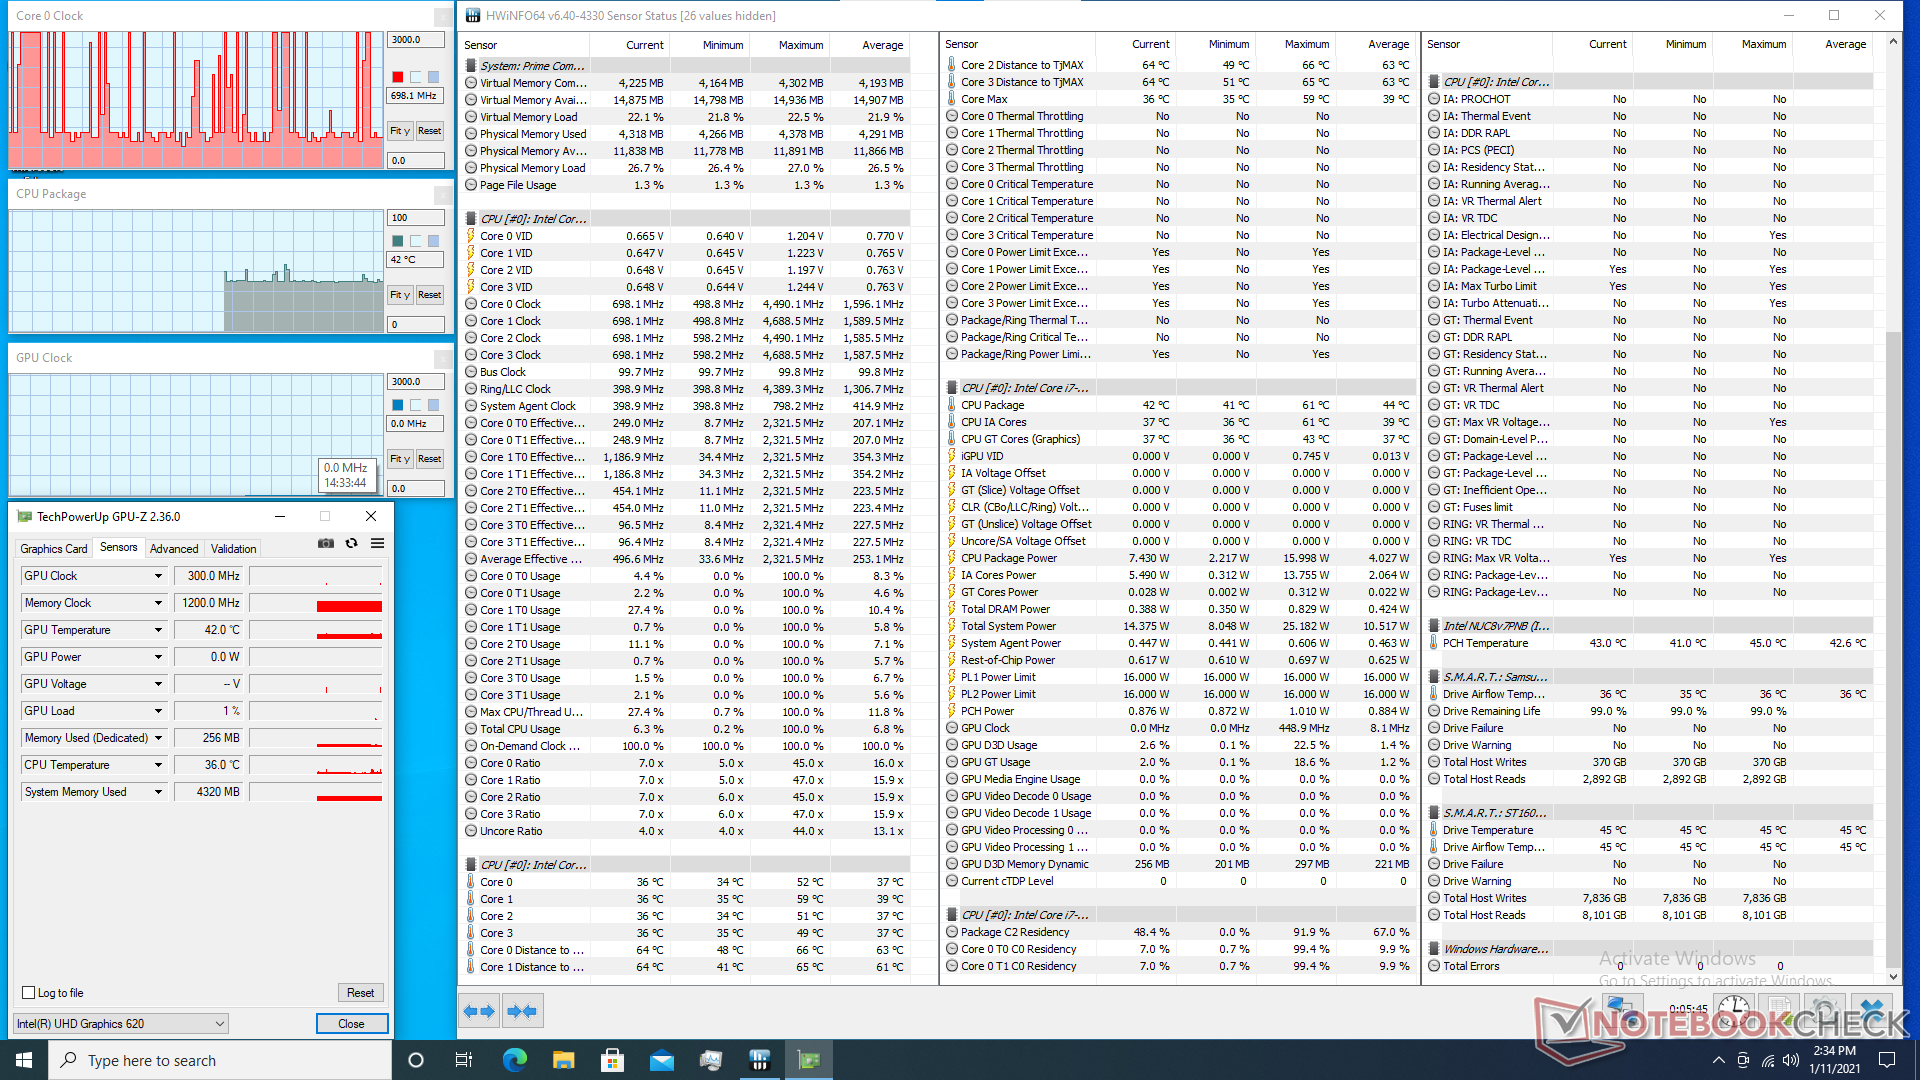Switch to the Graphics Card tab
Image resolution: width=1920 pixels, height=1080 pixels.
(54, 549)
